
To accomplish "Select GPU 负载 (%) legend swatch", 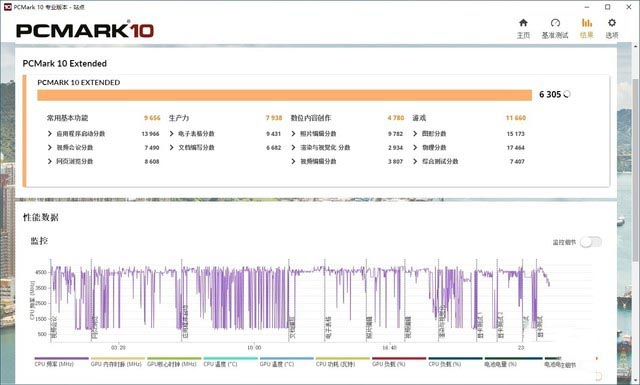I will [399, 358].
